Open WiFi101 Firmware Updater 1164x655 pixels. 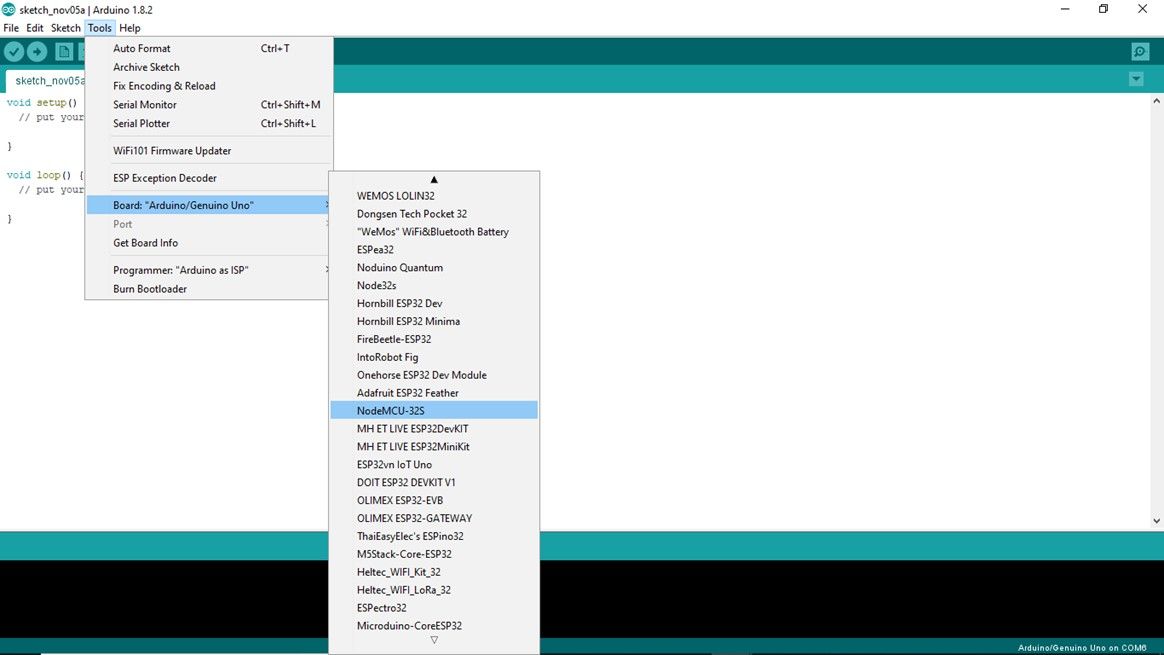coord(208,151)
